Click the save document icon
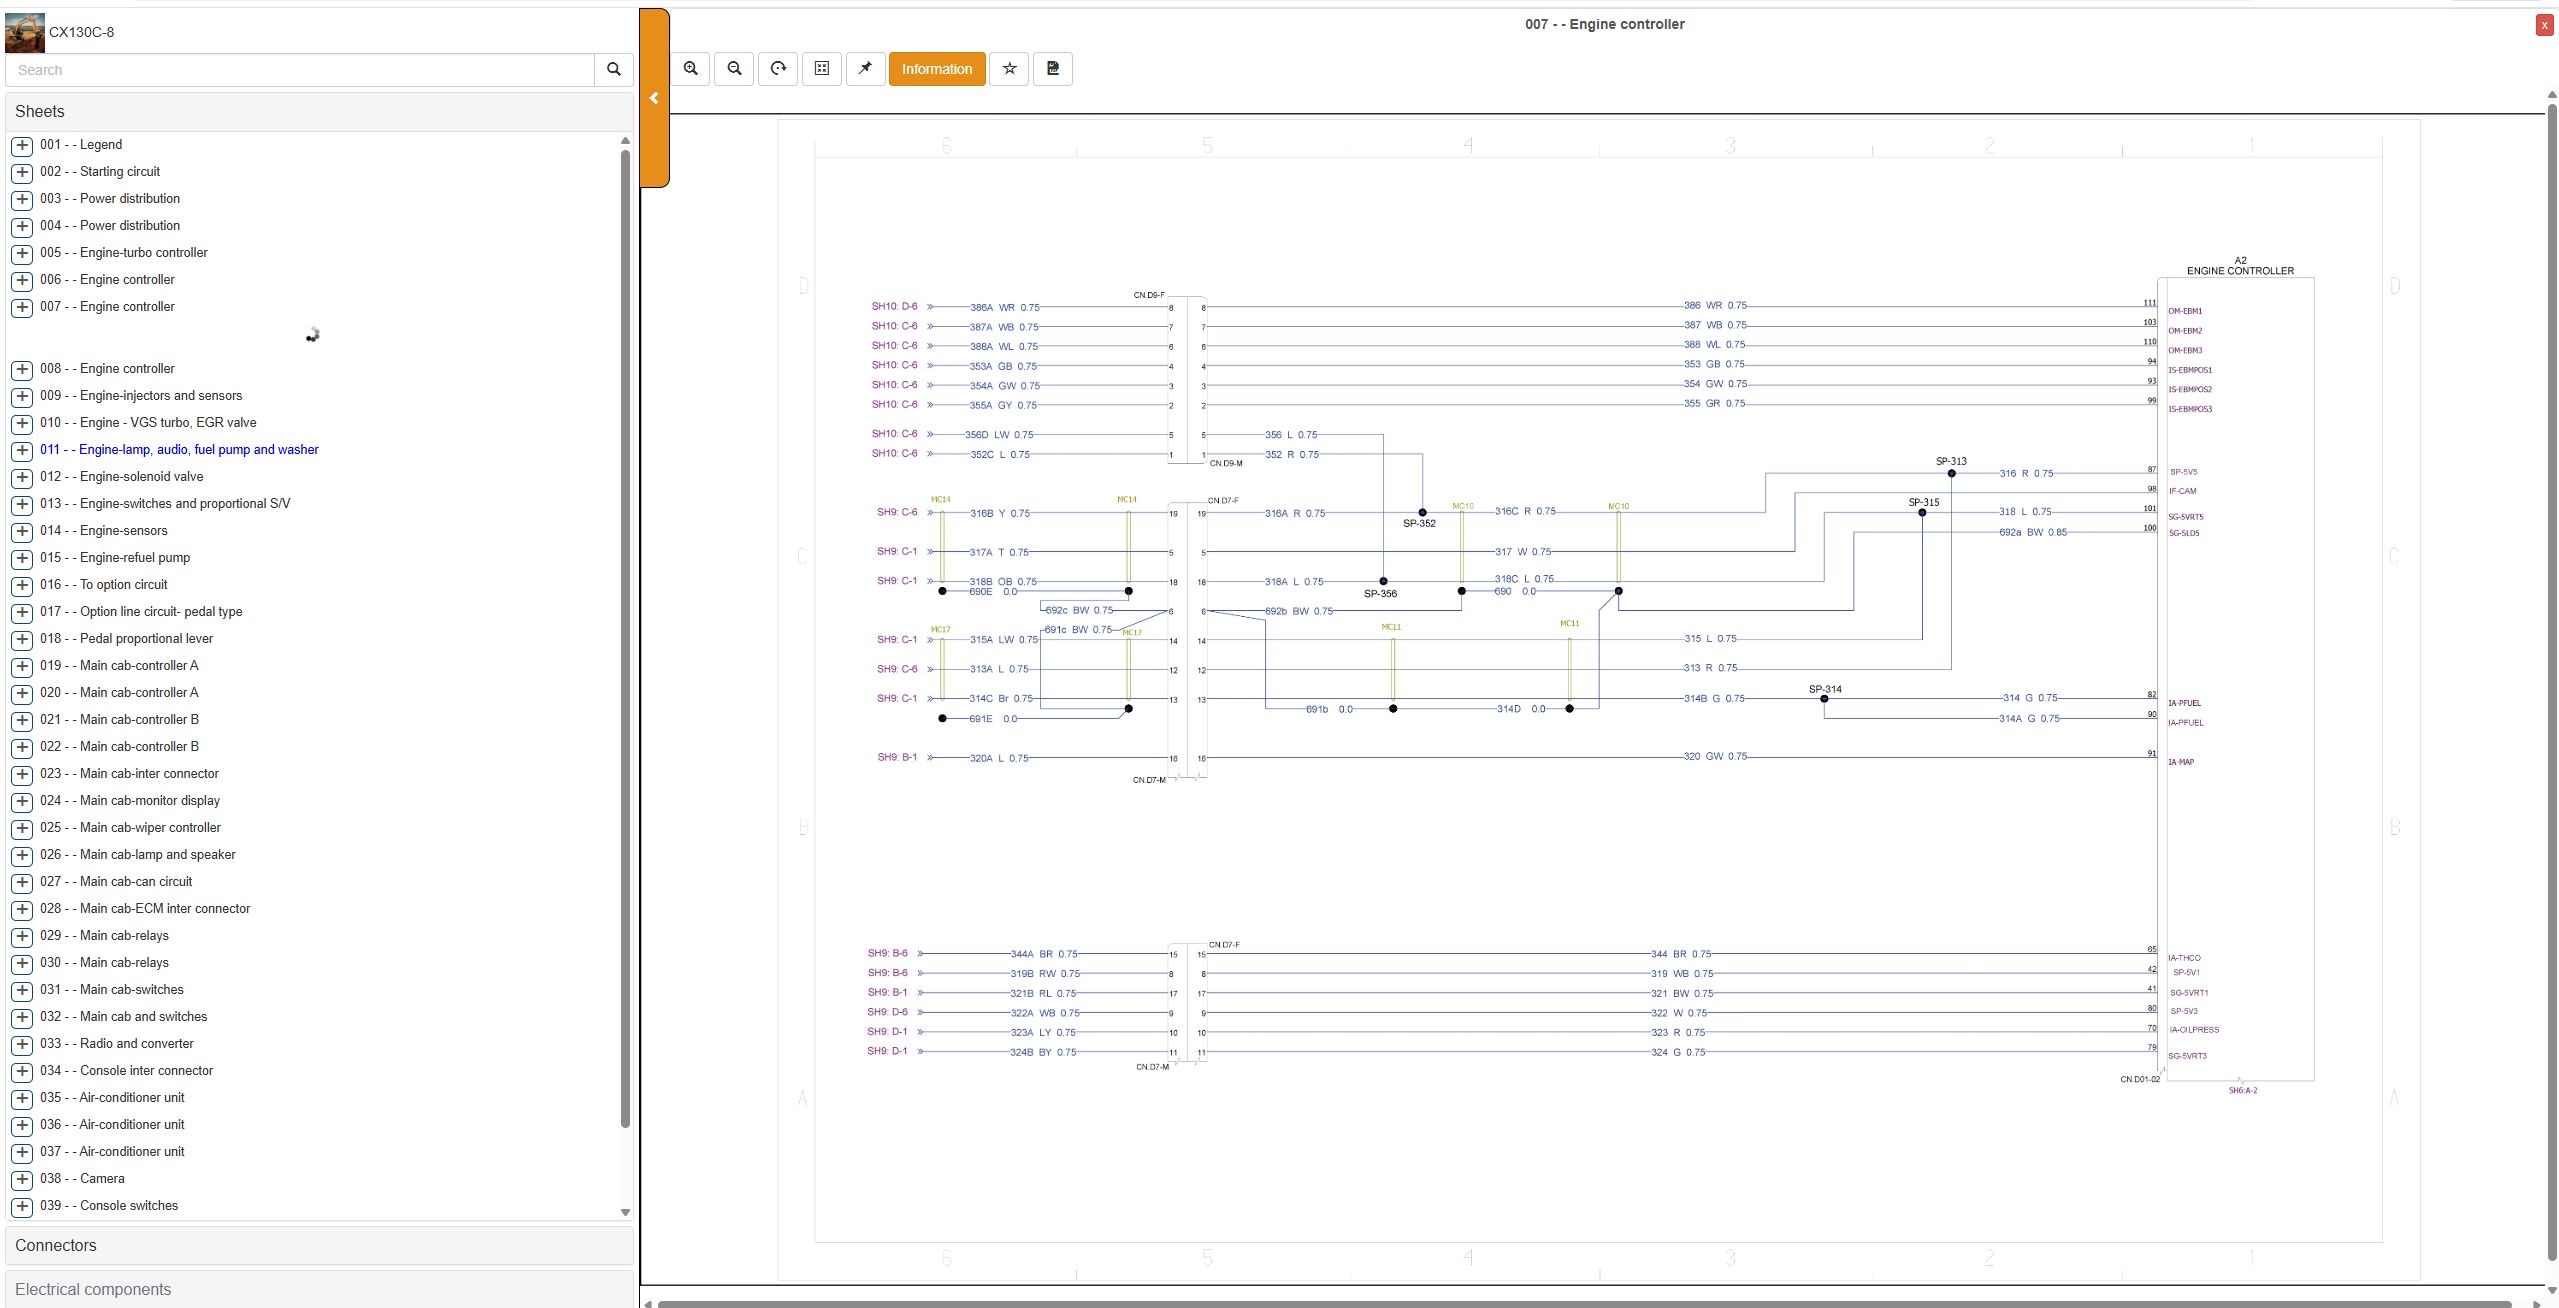Image resolution: width=2559 pixels, height=1308 pixels. [1053, 69]
